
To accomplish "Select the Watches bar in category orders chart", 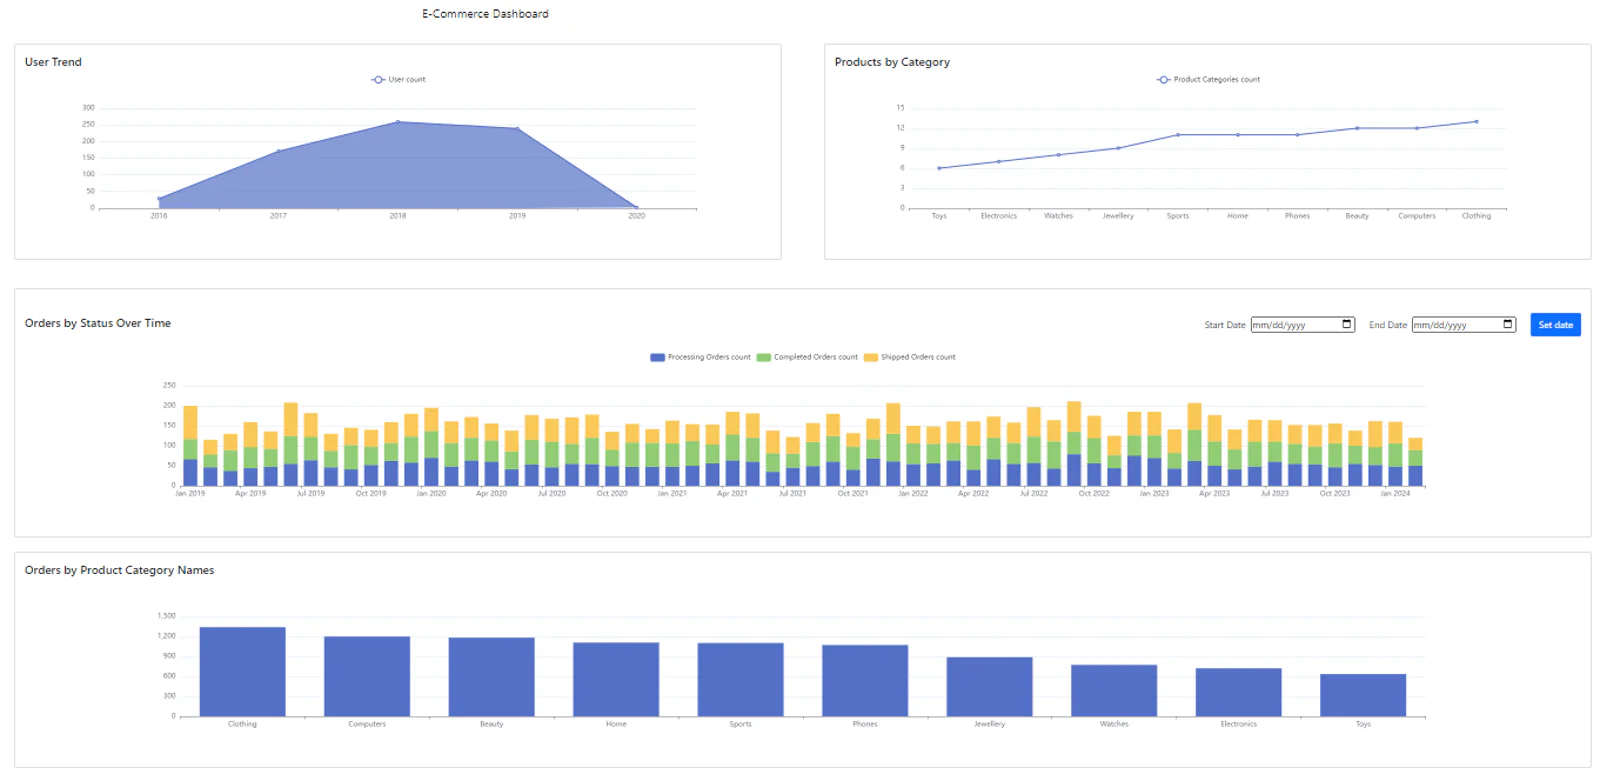I will tap(1114, 690).
